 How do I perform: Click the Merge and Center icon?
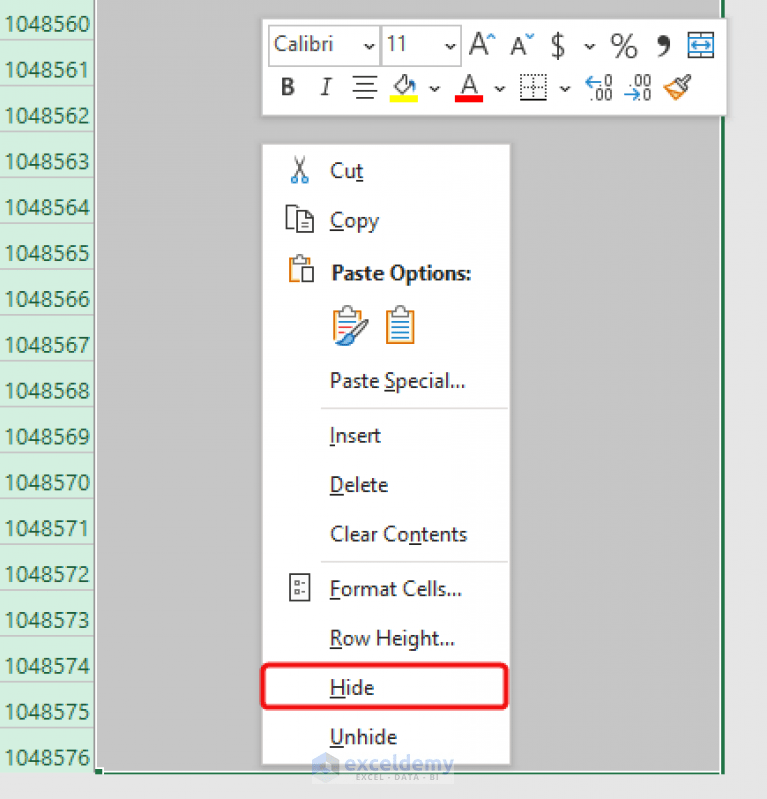coord(701,45)
